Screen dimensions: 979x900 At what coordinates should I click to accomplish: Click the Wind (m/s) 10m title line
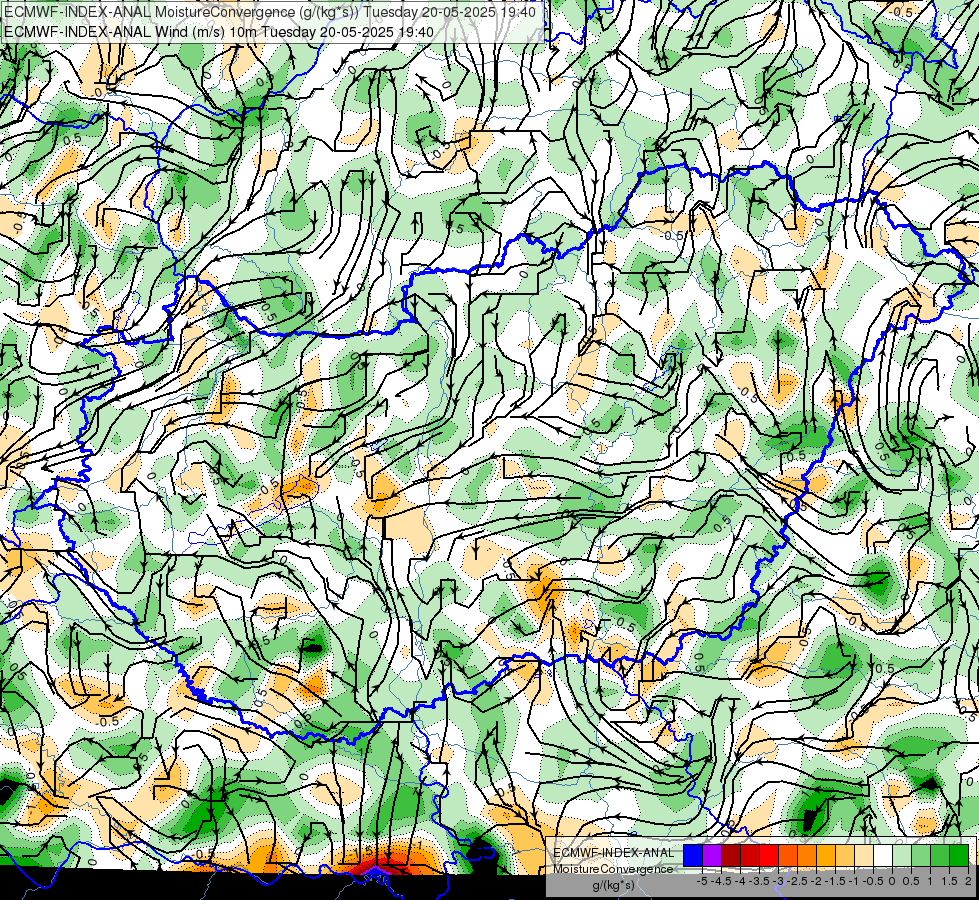click(219, 31)
